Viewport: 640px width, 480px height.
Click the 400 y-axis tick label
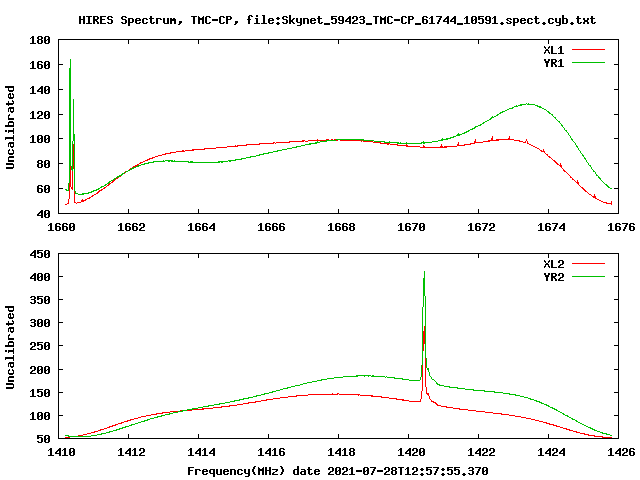click(x=40, y=277)
